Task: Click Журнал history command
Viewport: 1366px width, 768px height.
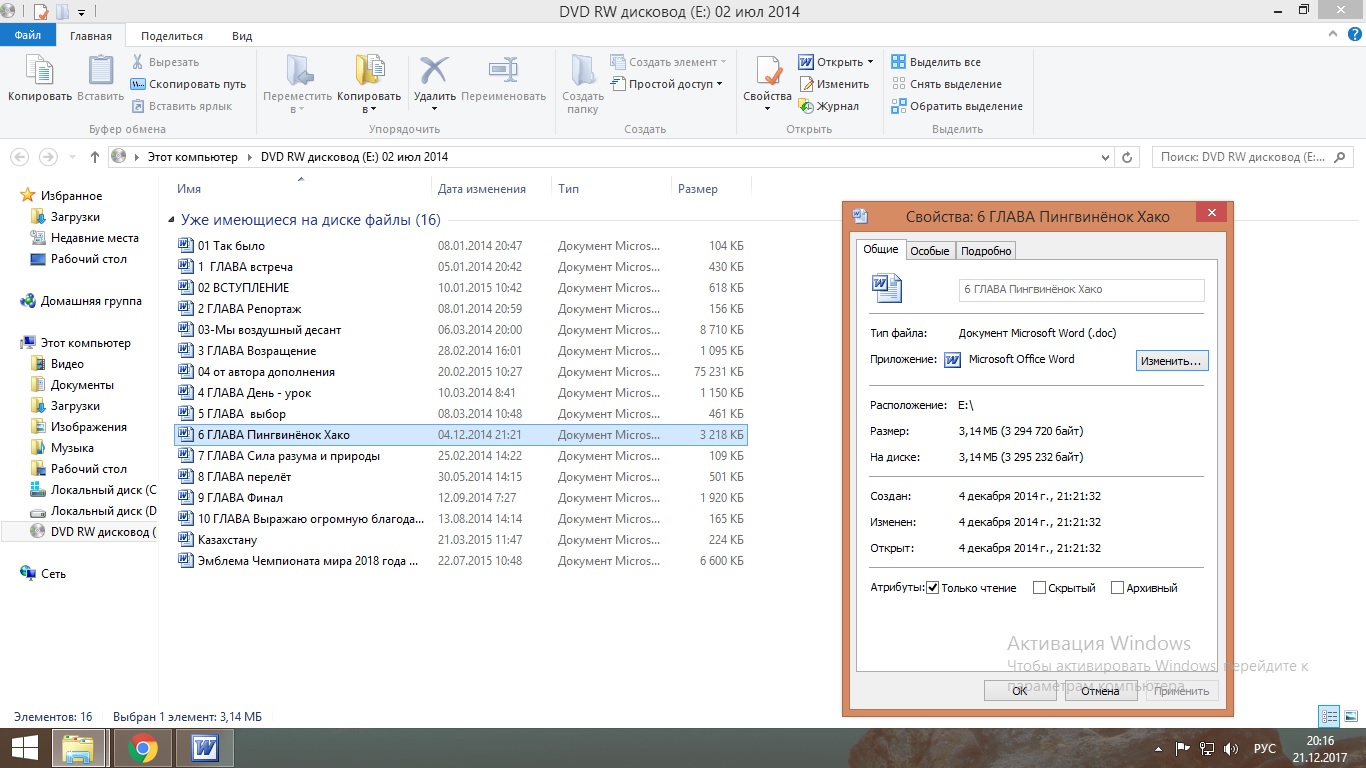Action: click(x=829, y=106)
